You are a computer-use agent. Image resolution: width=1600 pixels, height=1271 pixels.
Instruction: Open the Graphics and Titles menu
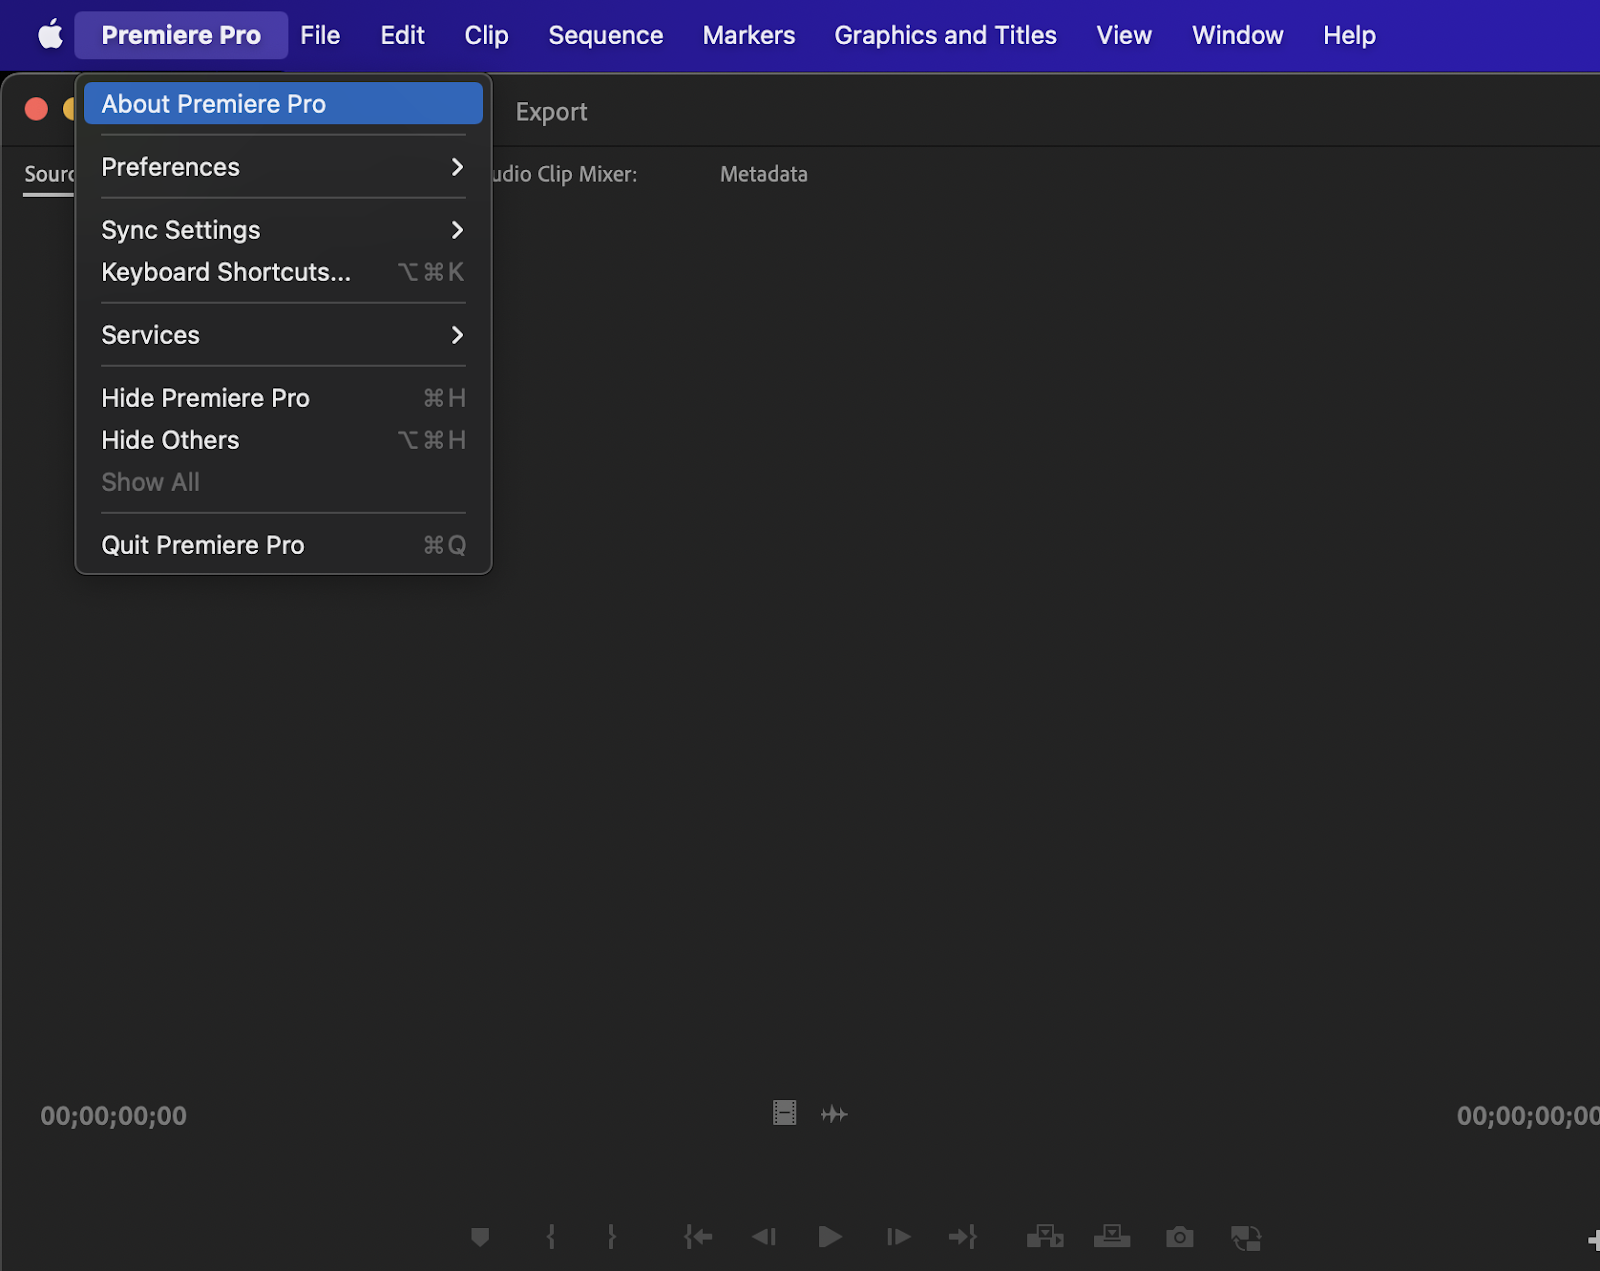[945, 35]
